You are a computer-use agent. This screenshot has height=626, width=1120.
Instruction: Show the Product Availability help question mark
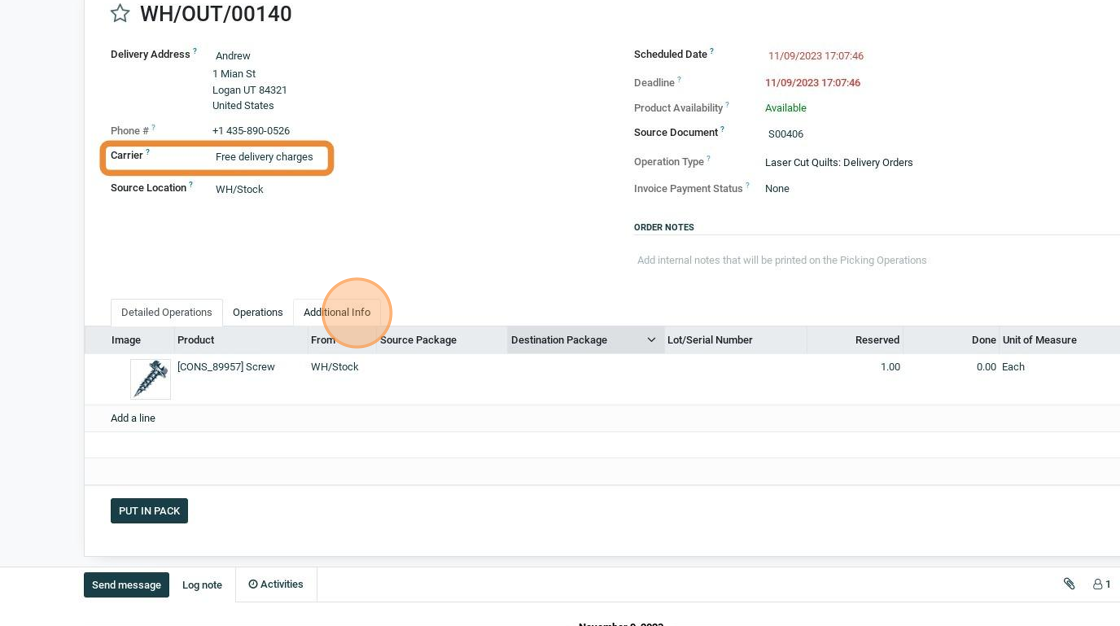(x=727, y=104)
